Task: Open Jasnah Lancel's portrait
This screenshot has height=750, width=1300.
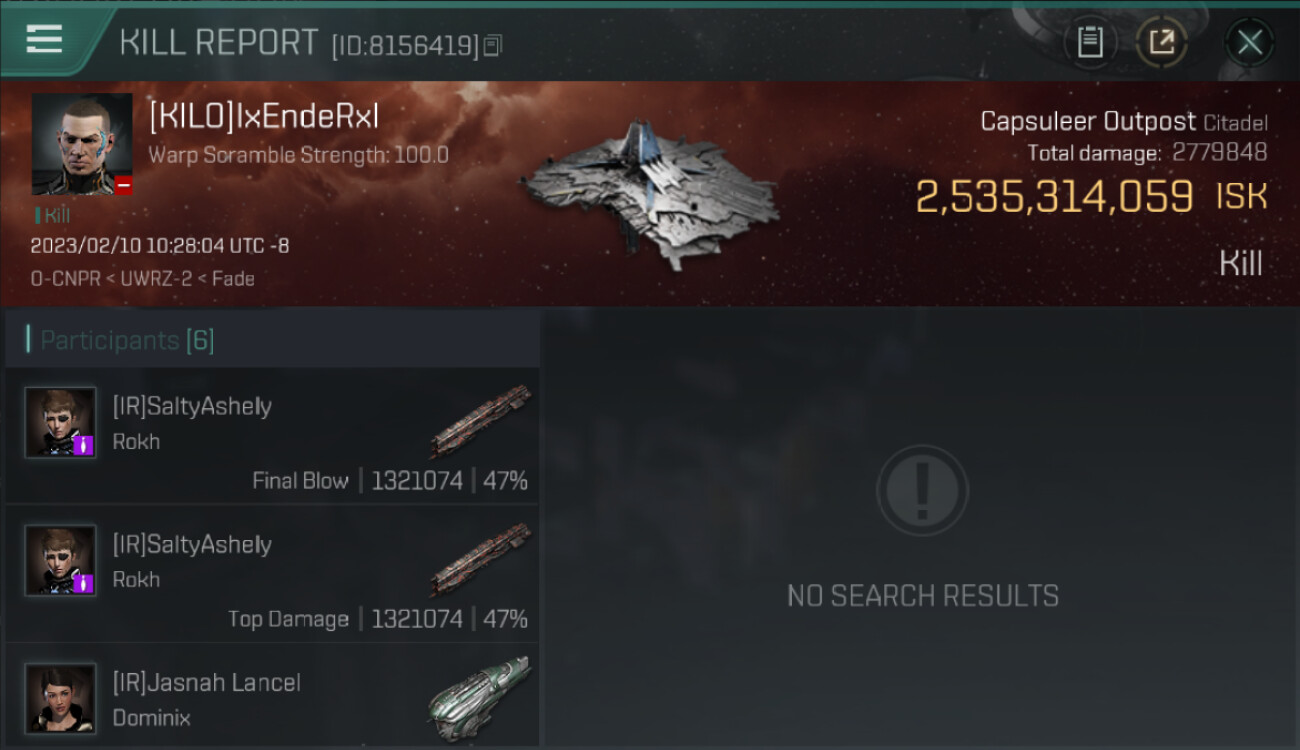Action: (61, 699)
